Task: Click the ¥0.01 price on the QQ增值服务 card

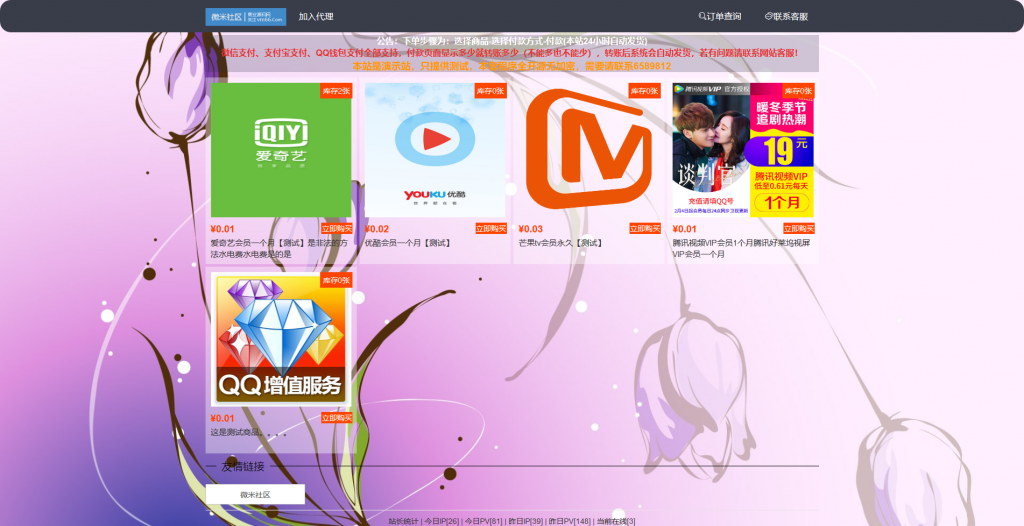Action: click(x=223, y=418)
